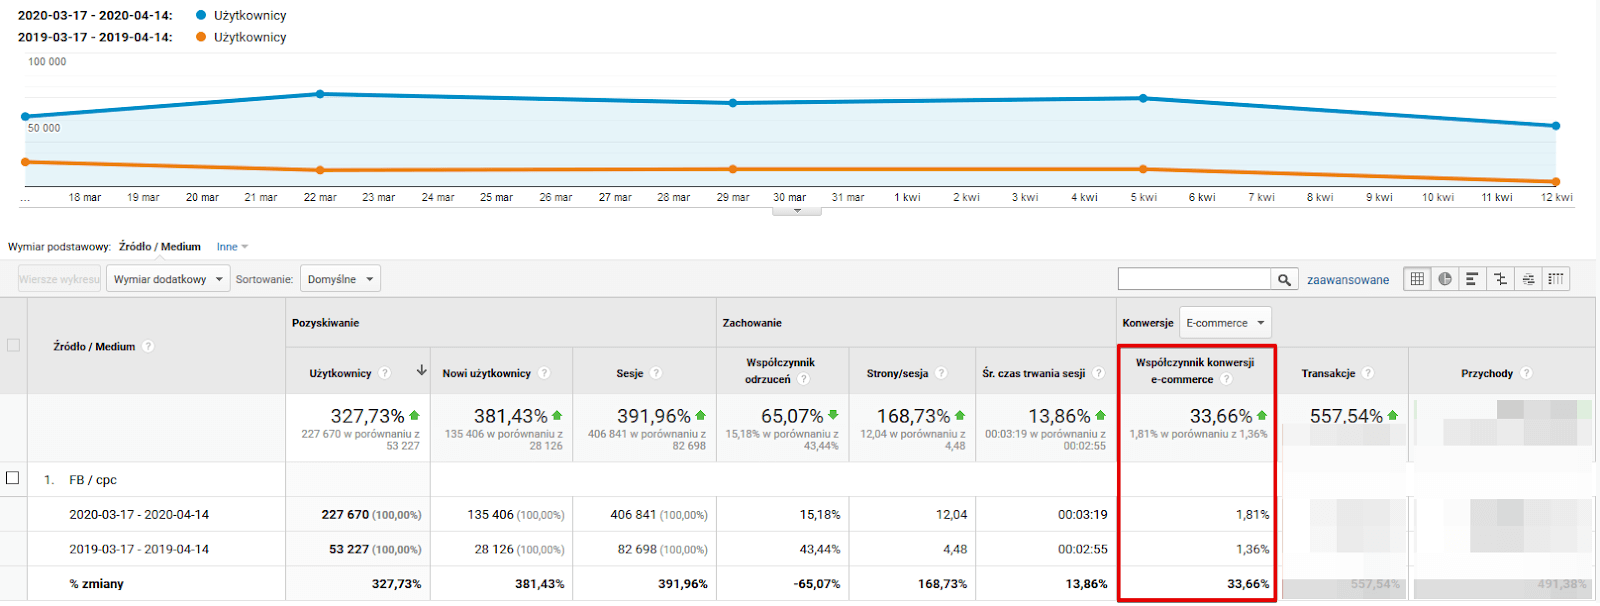
Task: Click the search magnifier icon
Action: tap(1285, 279)
